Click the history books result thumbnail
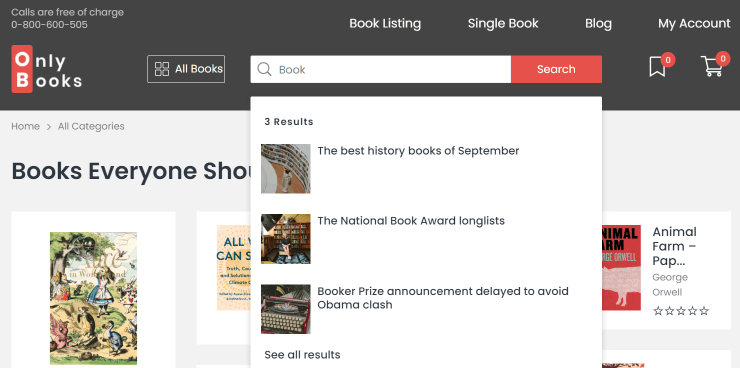This screenshot has width=740, height=368. (286, 168)
